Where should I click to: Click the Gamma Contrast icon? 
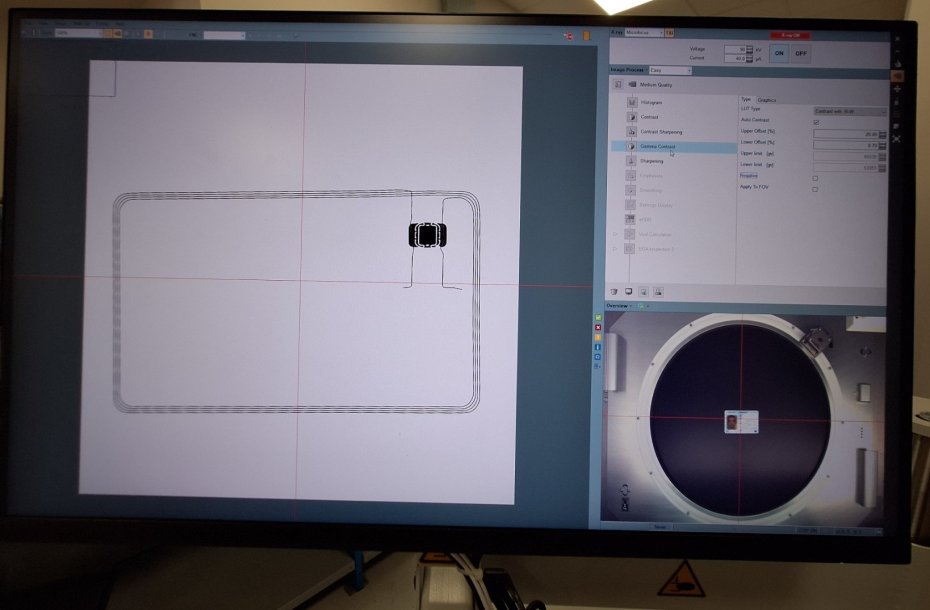pyautogui.click(x=632, y=147)
